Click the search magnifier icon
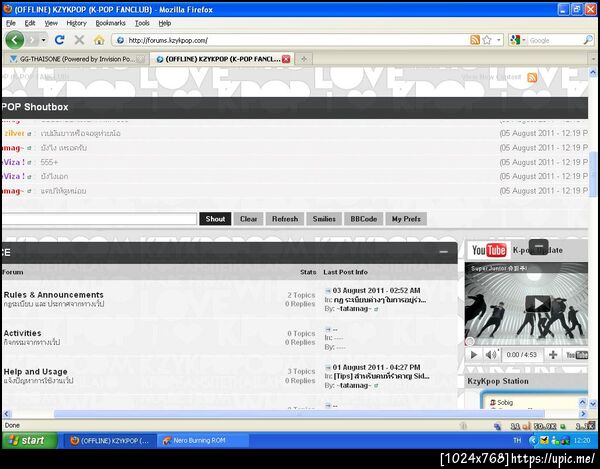The height and width of the screenshot is (469, 600). pyautogui.click(x=588, y=40)
